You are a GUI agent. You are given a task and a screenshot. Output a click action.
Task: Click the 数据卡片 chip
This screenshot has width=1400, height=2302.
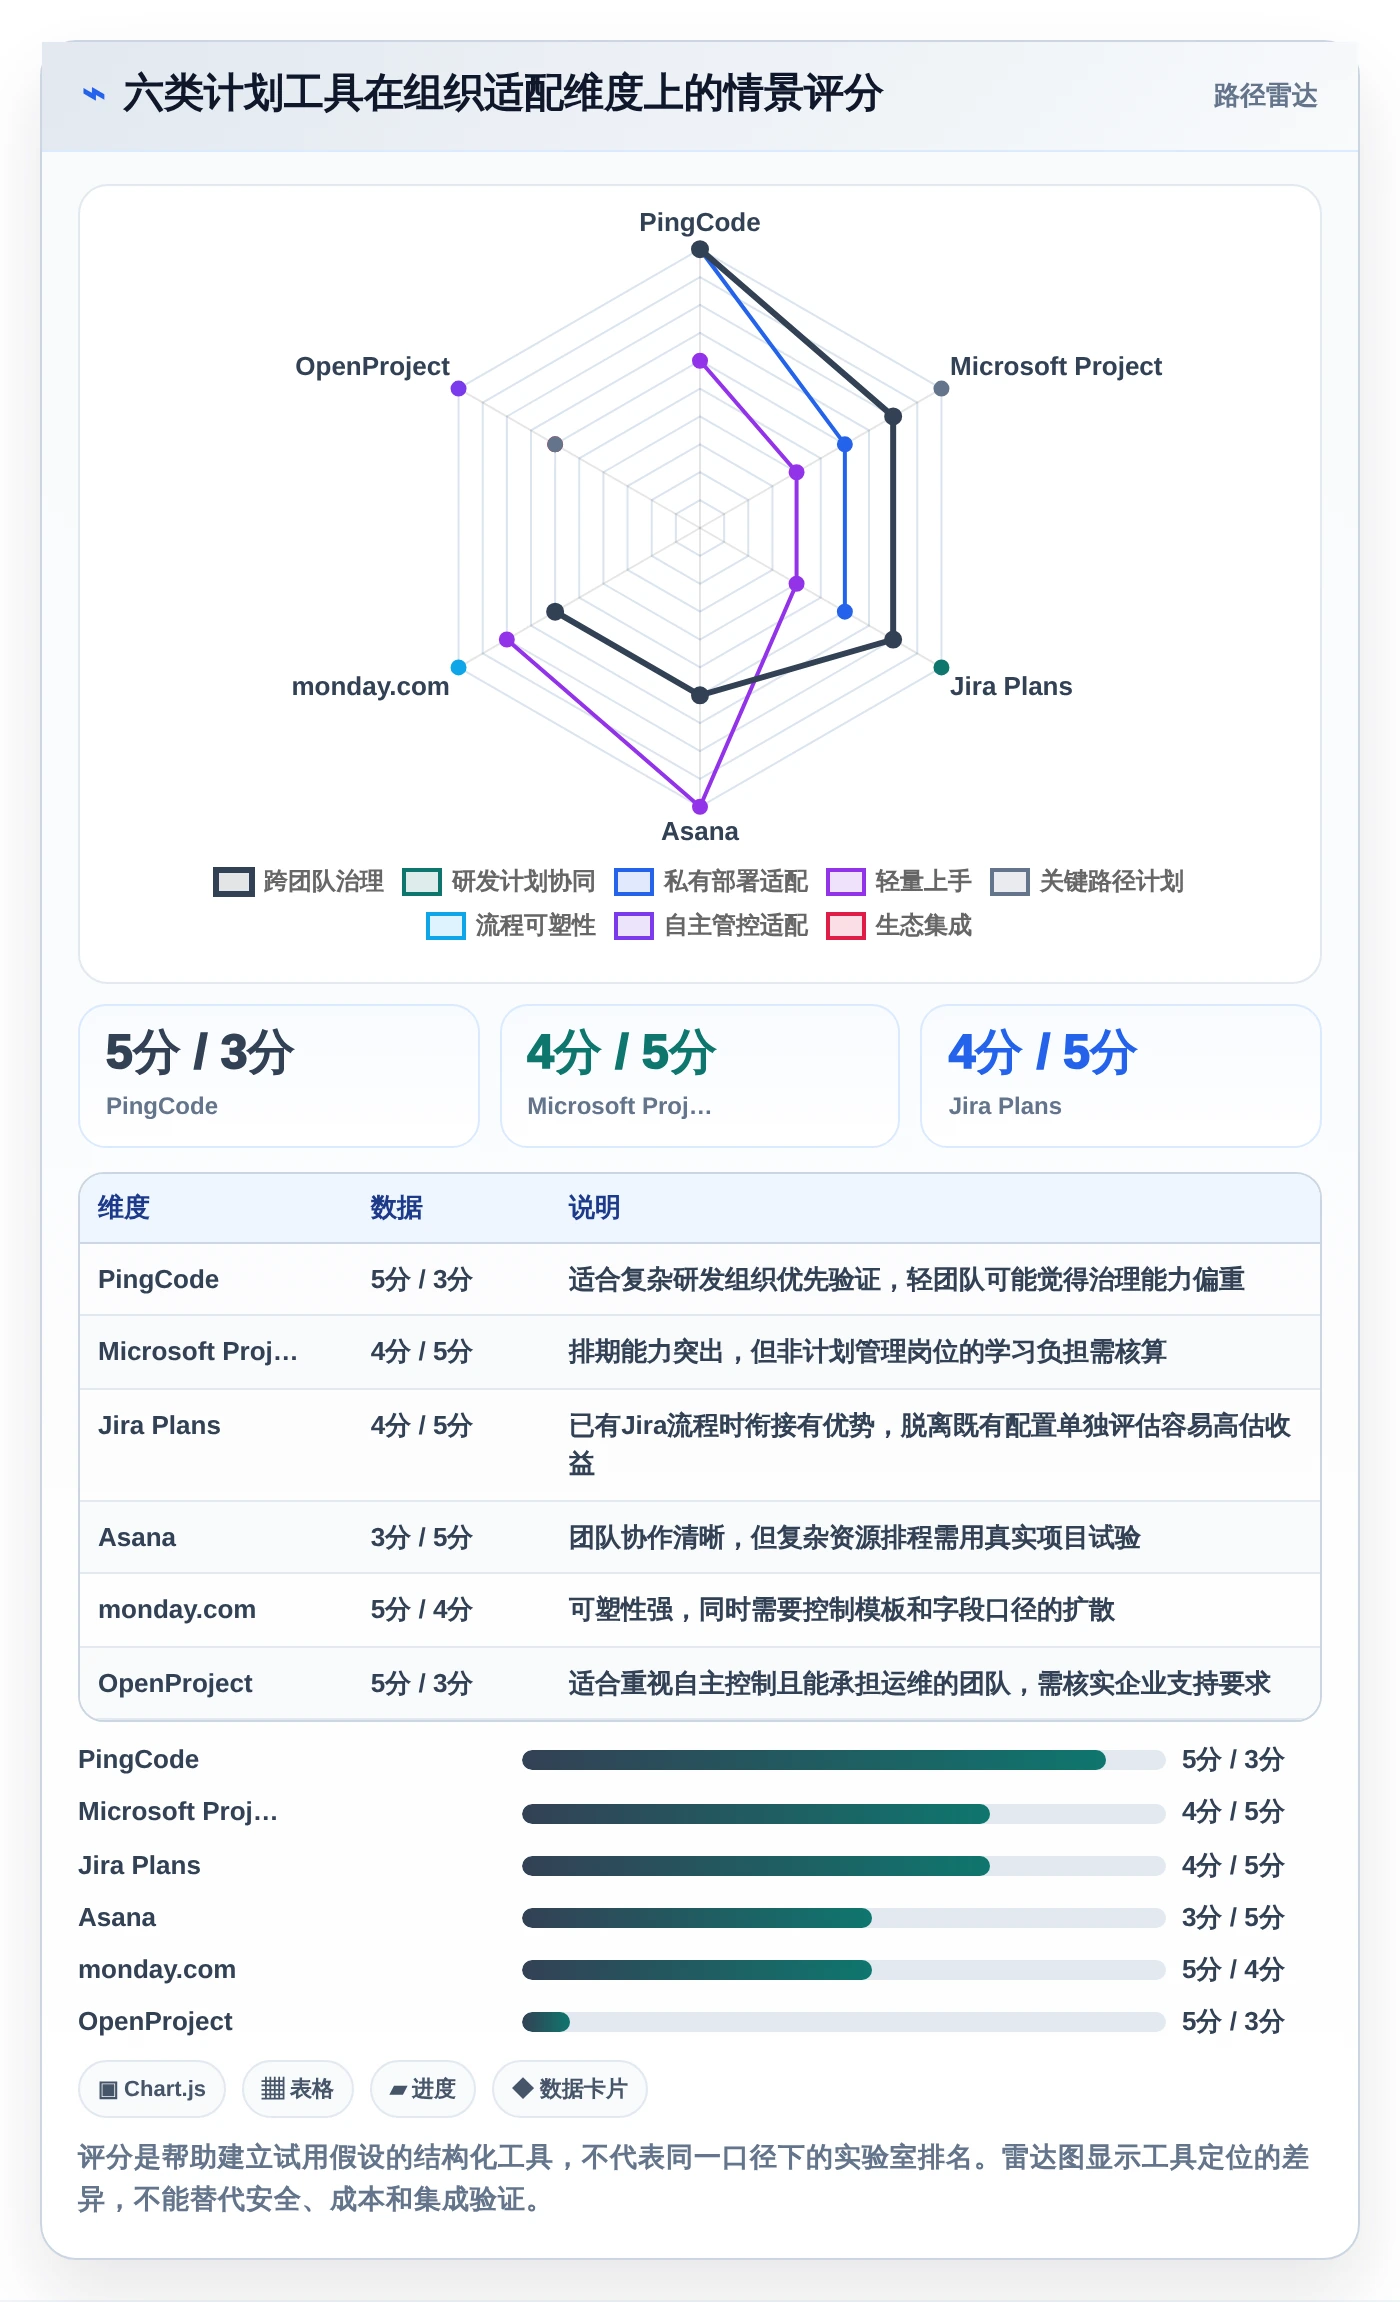(570, 2089)
